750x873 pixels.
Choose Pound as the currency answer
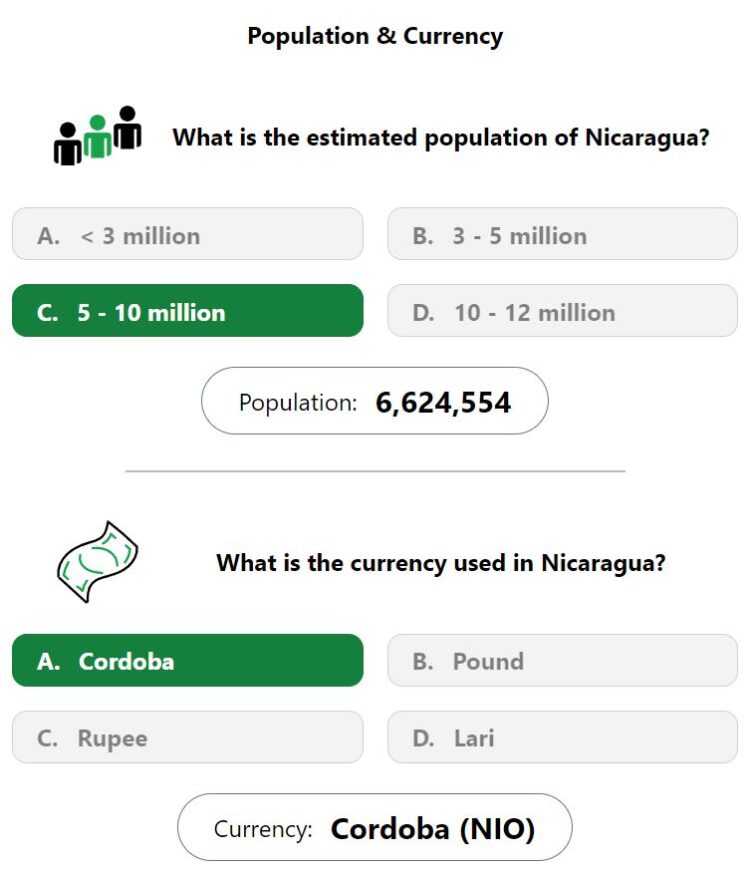(x=562, y=660)
